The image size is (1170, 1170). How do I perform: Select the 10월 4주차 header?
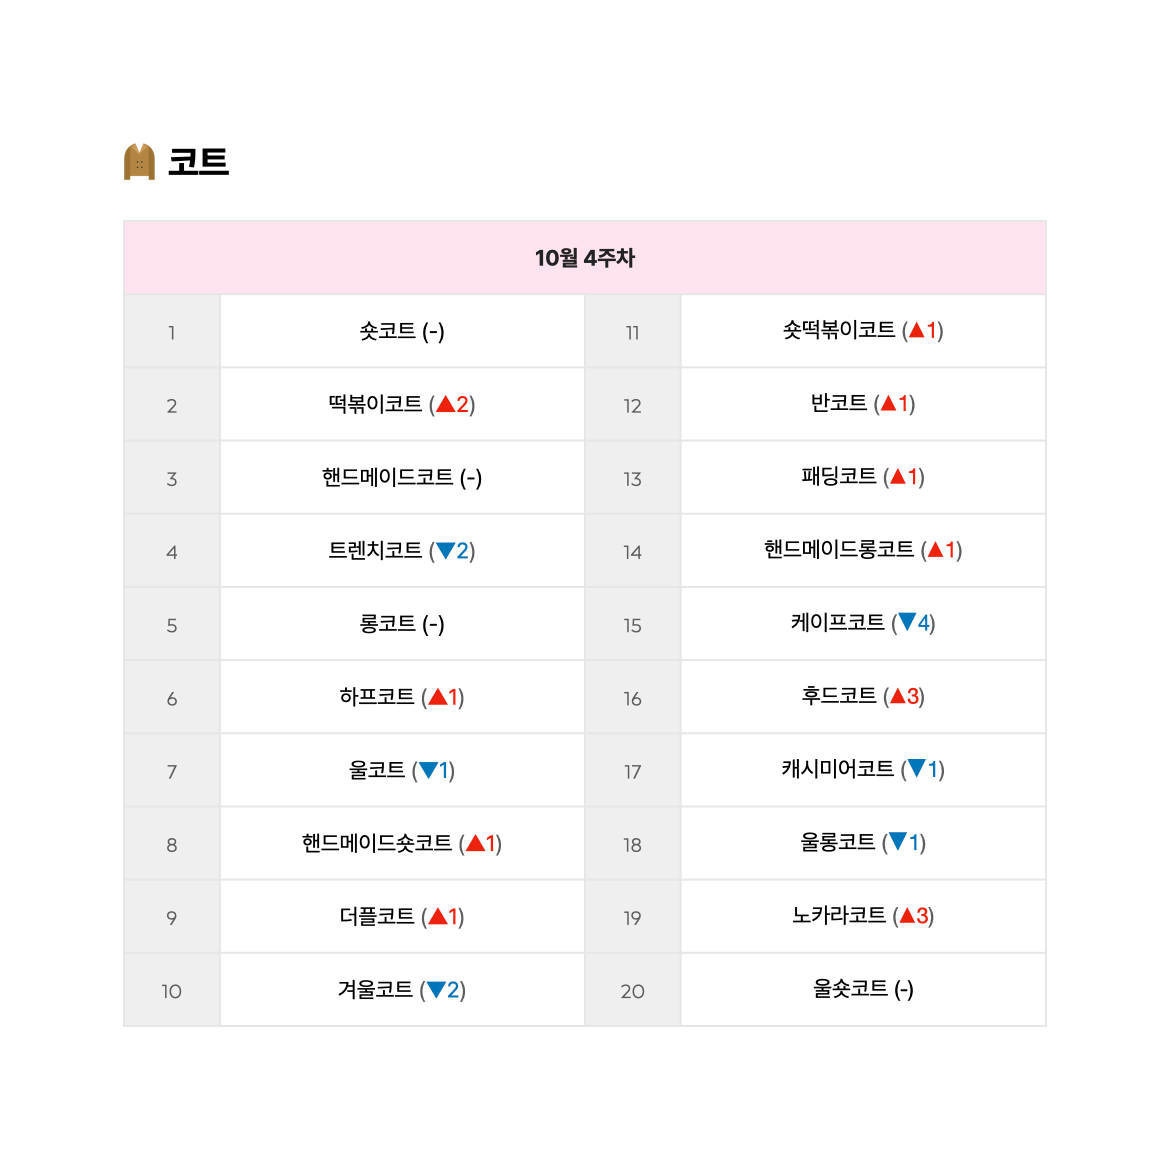(x=585, y=258)
